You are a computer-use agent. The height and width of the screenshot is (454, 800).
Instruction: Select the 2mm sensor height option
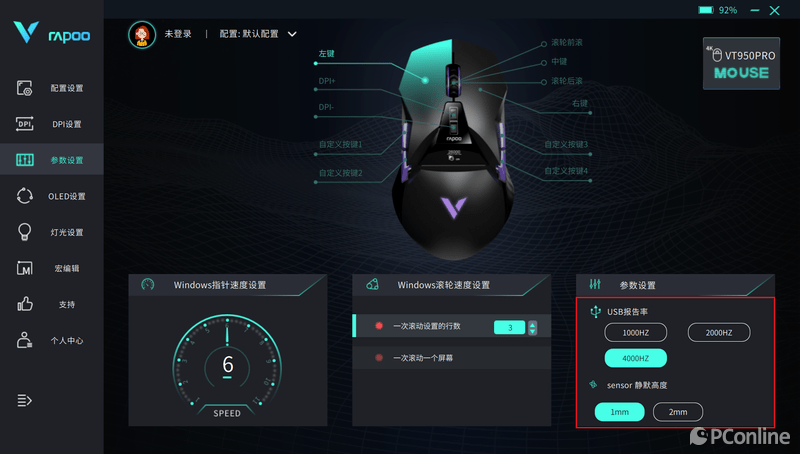coord(678,412)
